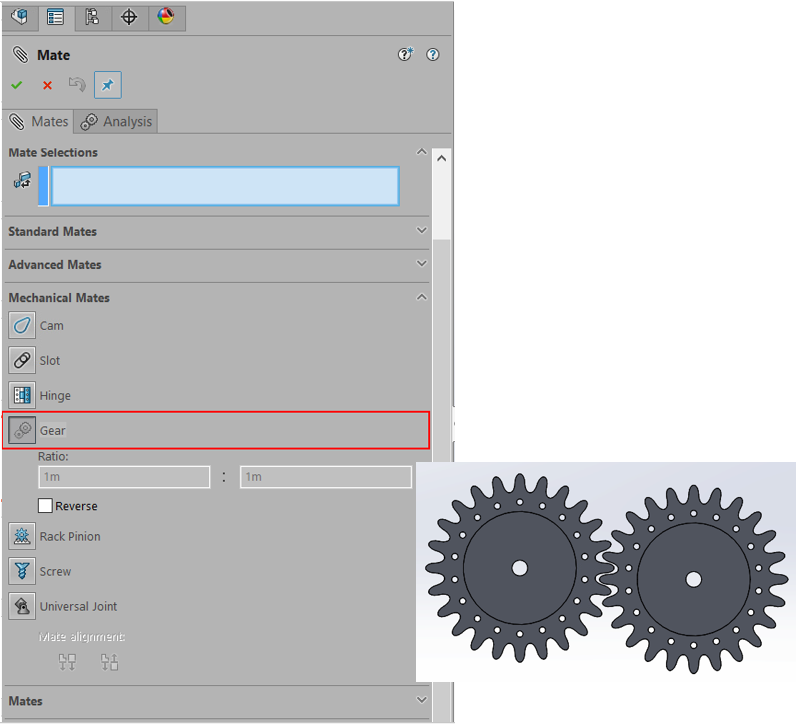Confirm the mate with green checkmark

pyautogui.click(x=17, y=85)
